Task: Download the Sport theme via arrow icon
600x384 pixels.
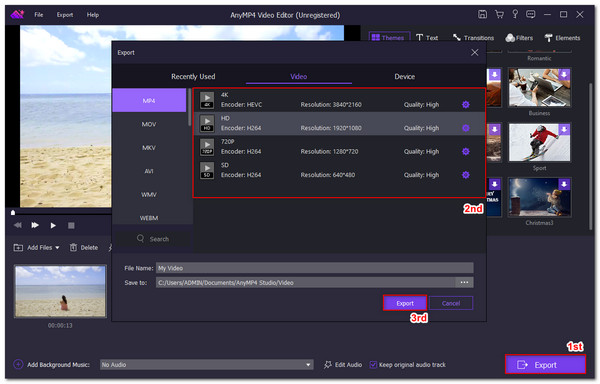Action: (564, 129)
